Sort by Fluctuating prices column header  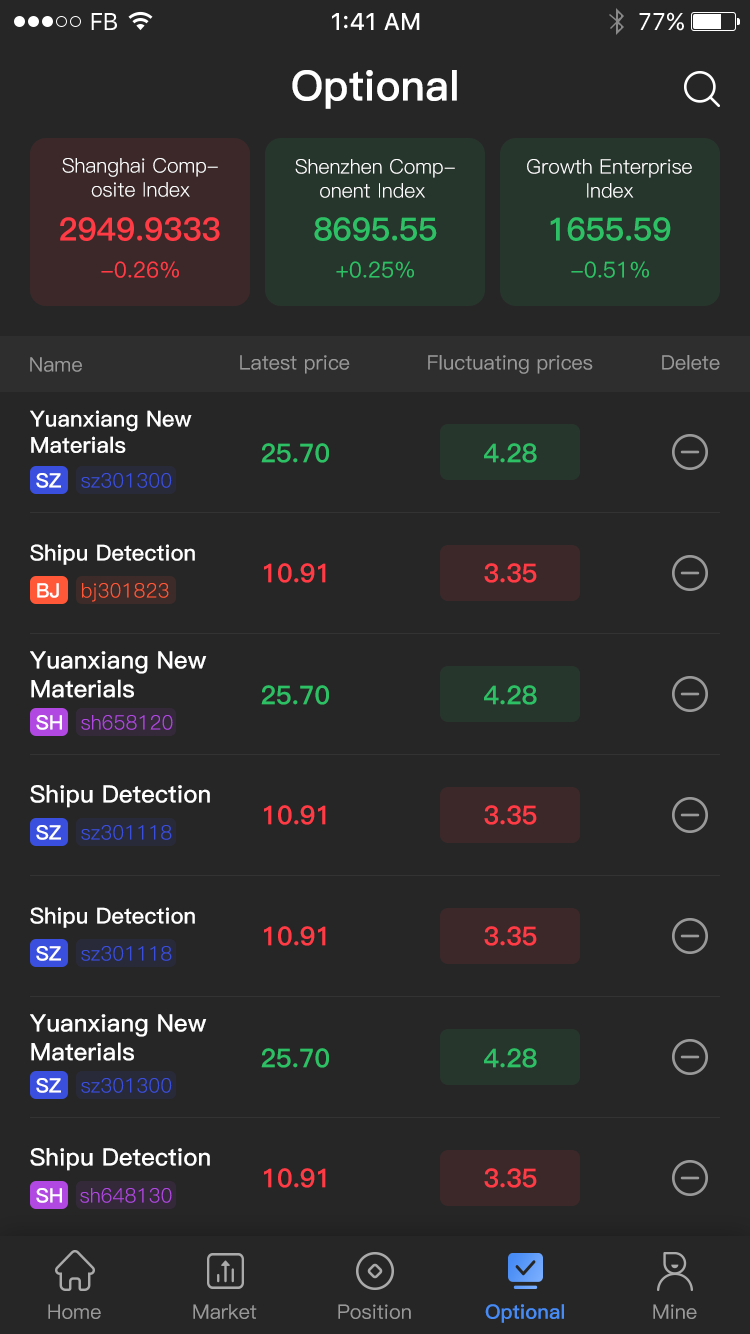(x=509, y=364)
